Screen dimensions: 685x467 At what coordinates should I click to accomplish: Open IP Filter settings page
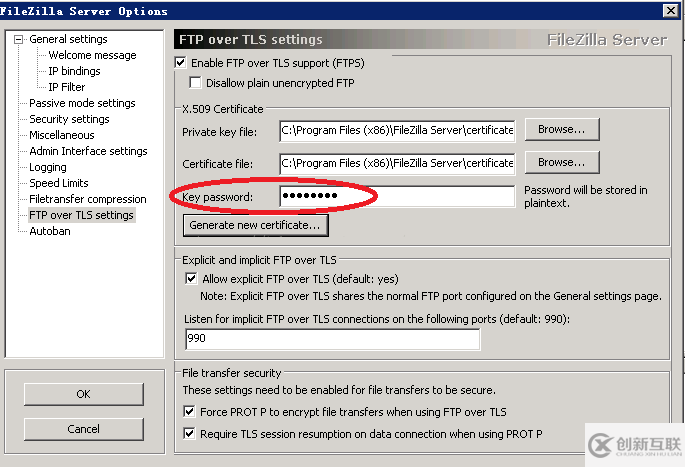click(67, 87)
